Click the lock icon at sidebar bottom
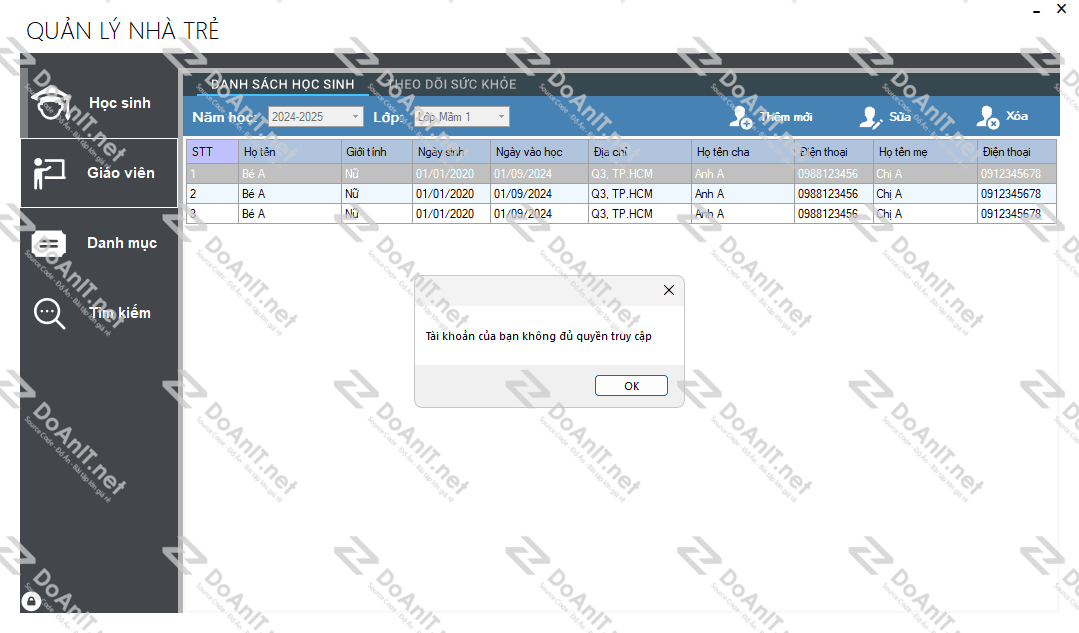 tap(31, 601)
